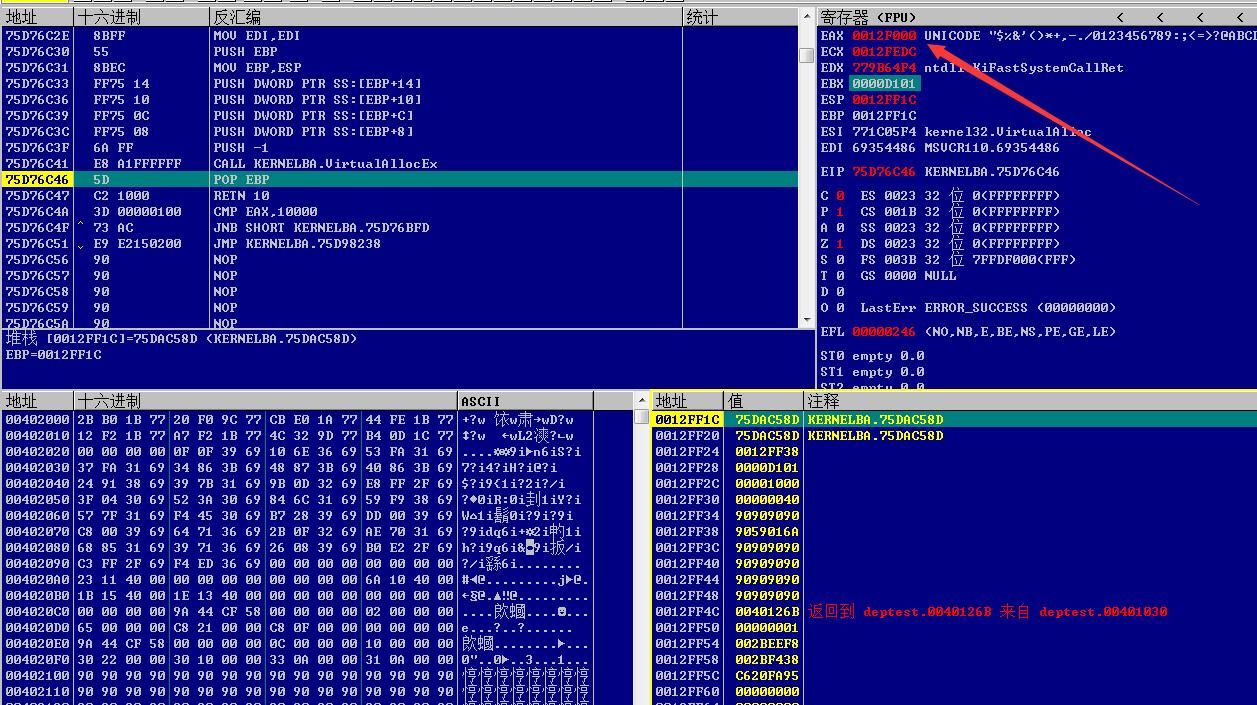This screenshot has height=705, width=1257.
Task: Click the P flag value
Action: coord(840,211)
